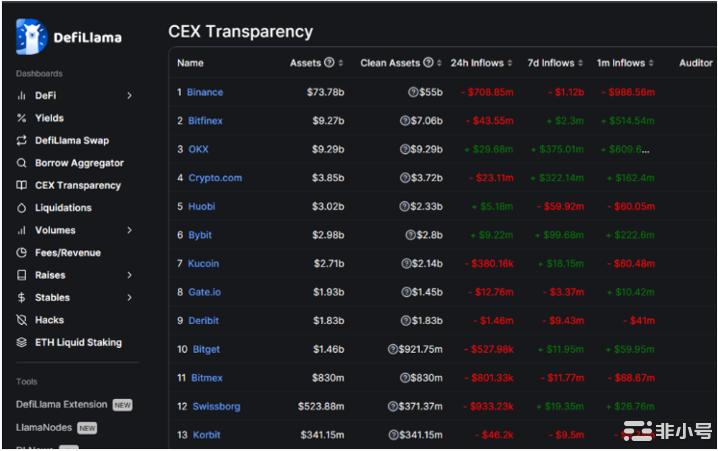This screenshot has width=718, height=451.
Task: Click the help icon next to Clean Assets
Action: 428,63
